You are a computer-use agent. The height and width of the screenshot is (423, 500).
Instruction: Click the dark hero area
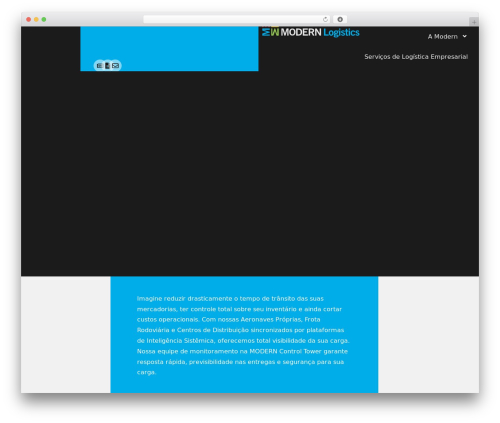tap(250, 173)
